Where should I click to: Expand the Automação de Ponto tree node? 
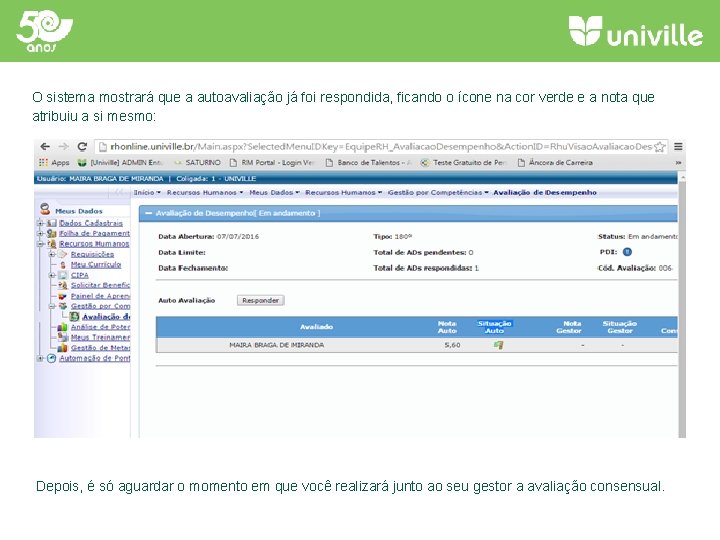tap(40, 358)
